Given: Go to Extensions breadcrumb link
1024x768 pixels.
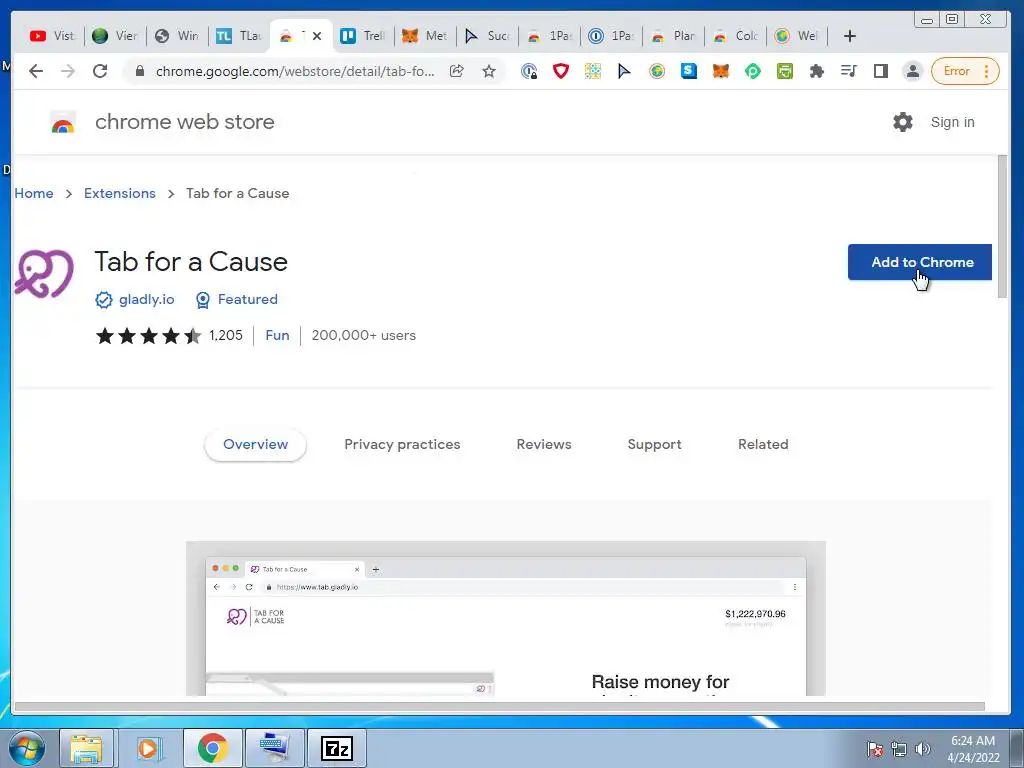Looking at the screenshot, I should 120,193.
